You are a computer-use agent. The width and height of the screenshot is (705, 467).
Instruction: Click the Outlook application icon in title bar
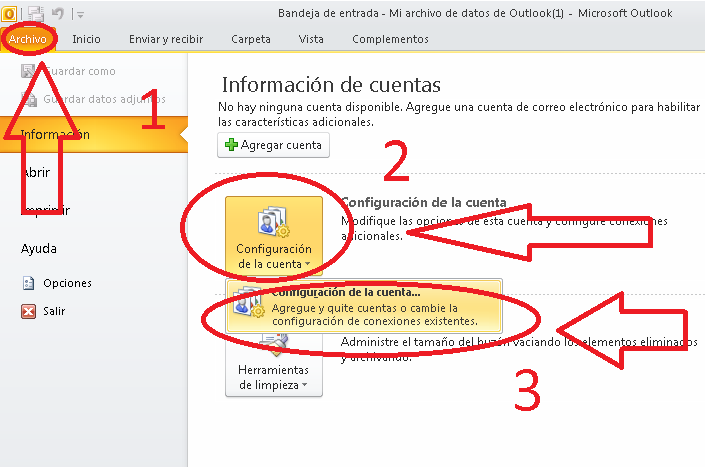click(10, 14)
